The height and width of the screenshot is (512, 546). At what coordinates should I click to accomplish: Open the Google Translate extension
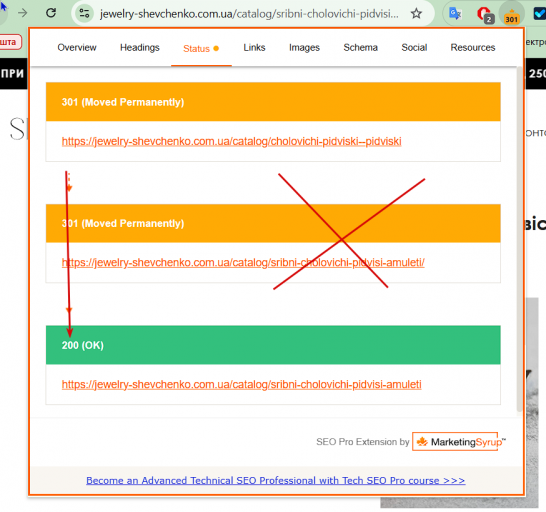coord(455,14)
